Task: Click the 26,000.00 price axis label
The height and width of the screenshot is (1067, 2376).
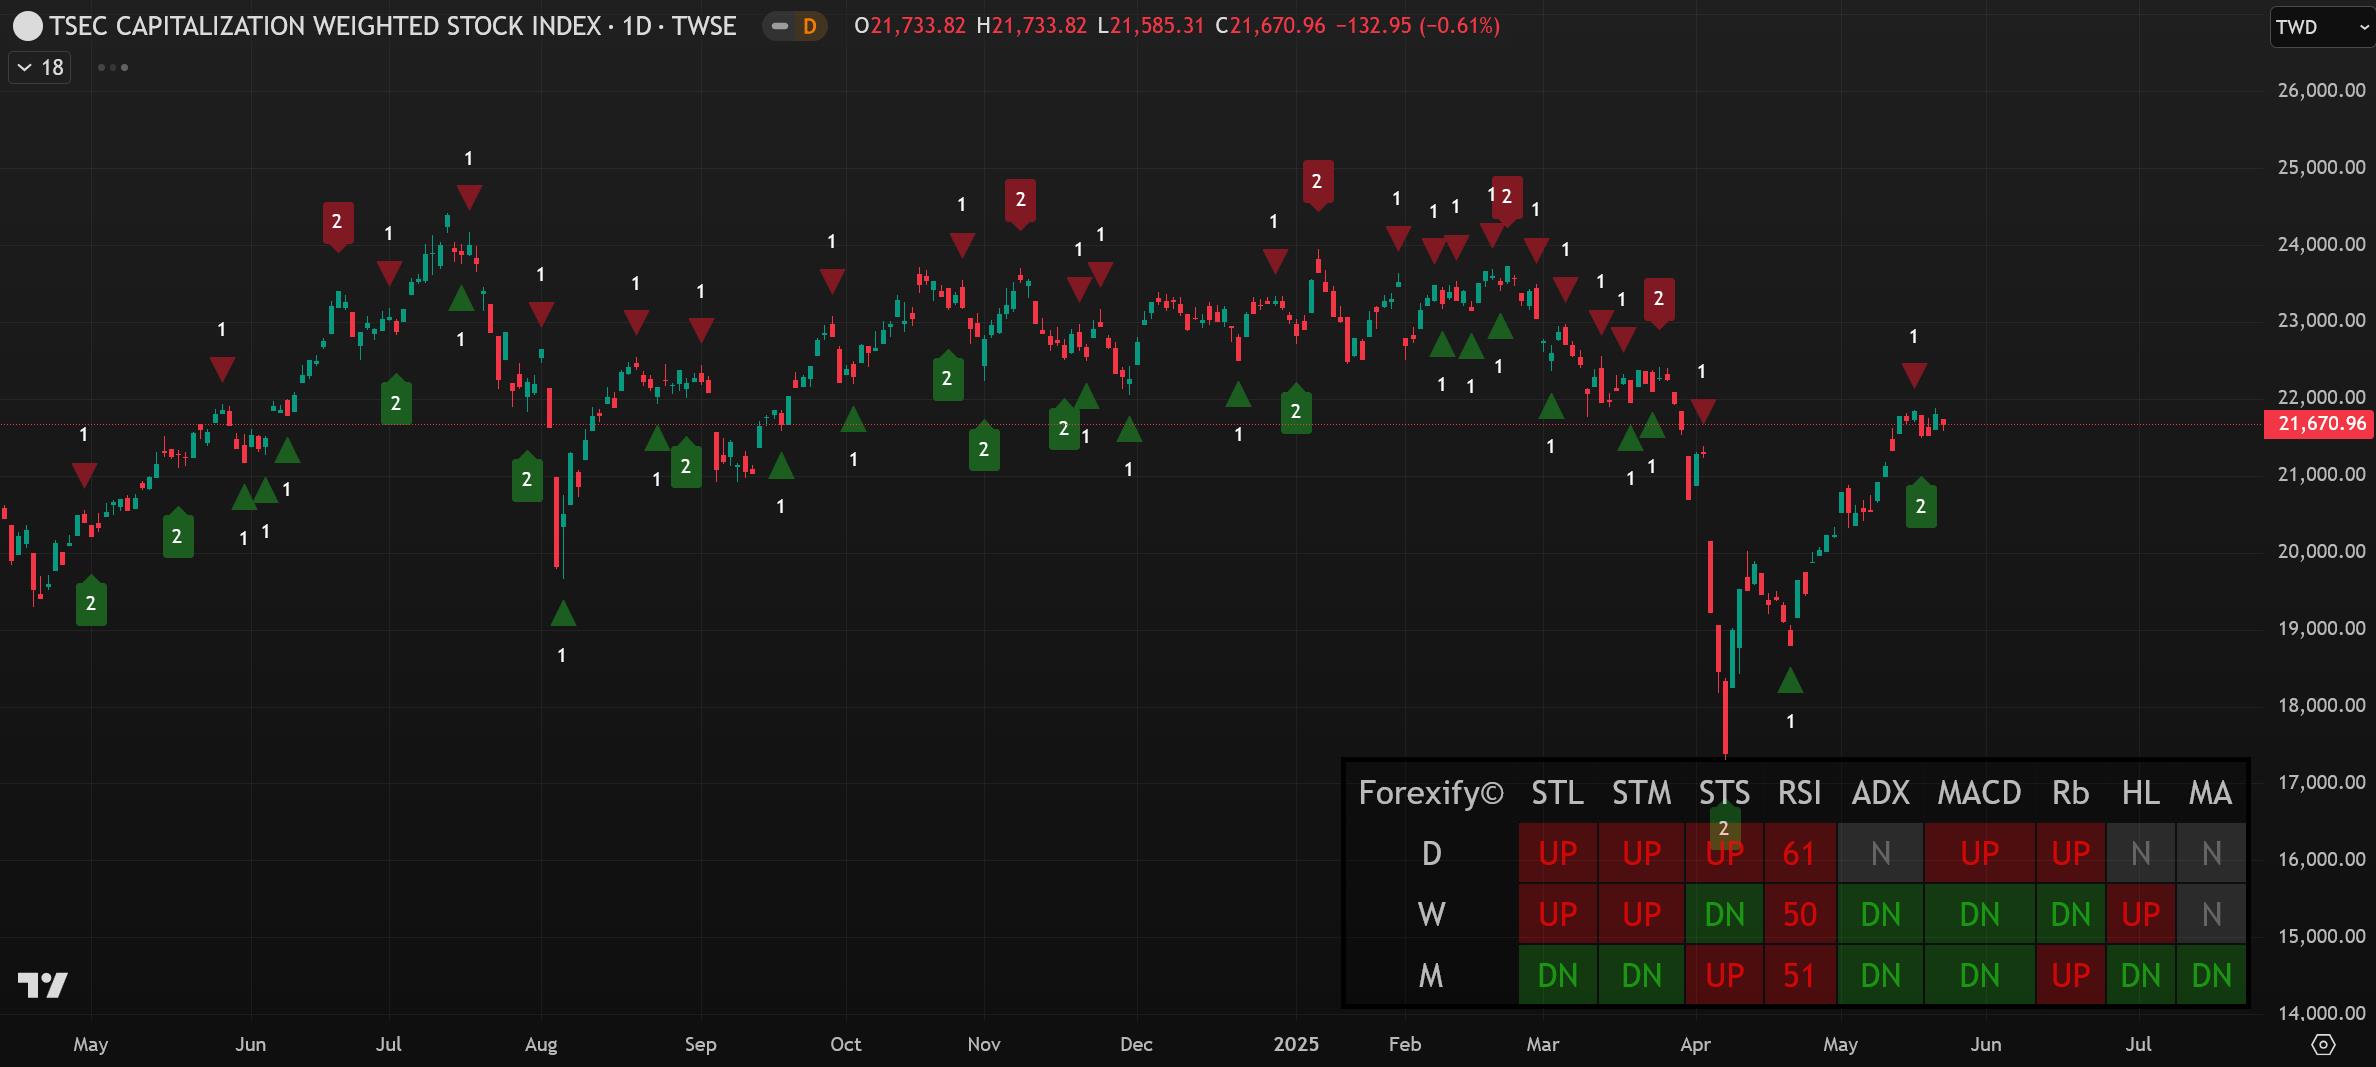Action: pos(2321,90)
